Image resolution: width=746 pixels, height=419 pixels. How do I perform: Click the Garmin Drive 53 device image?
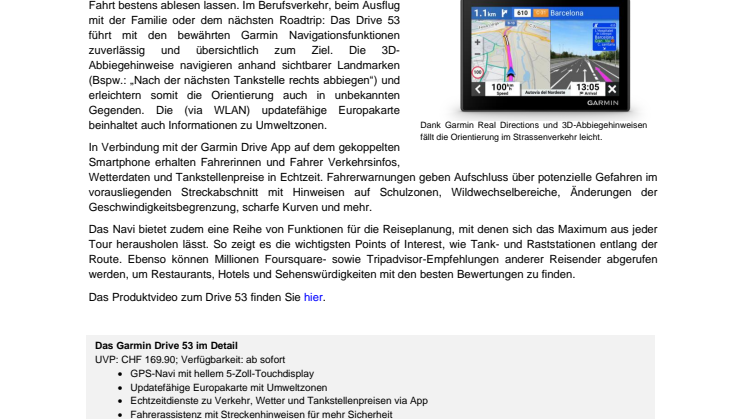tap(545, 56)
